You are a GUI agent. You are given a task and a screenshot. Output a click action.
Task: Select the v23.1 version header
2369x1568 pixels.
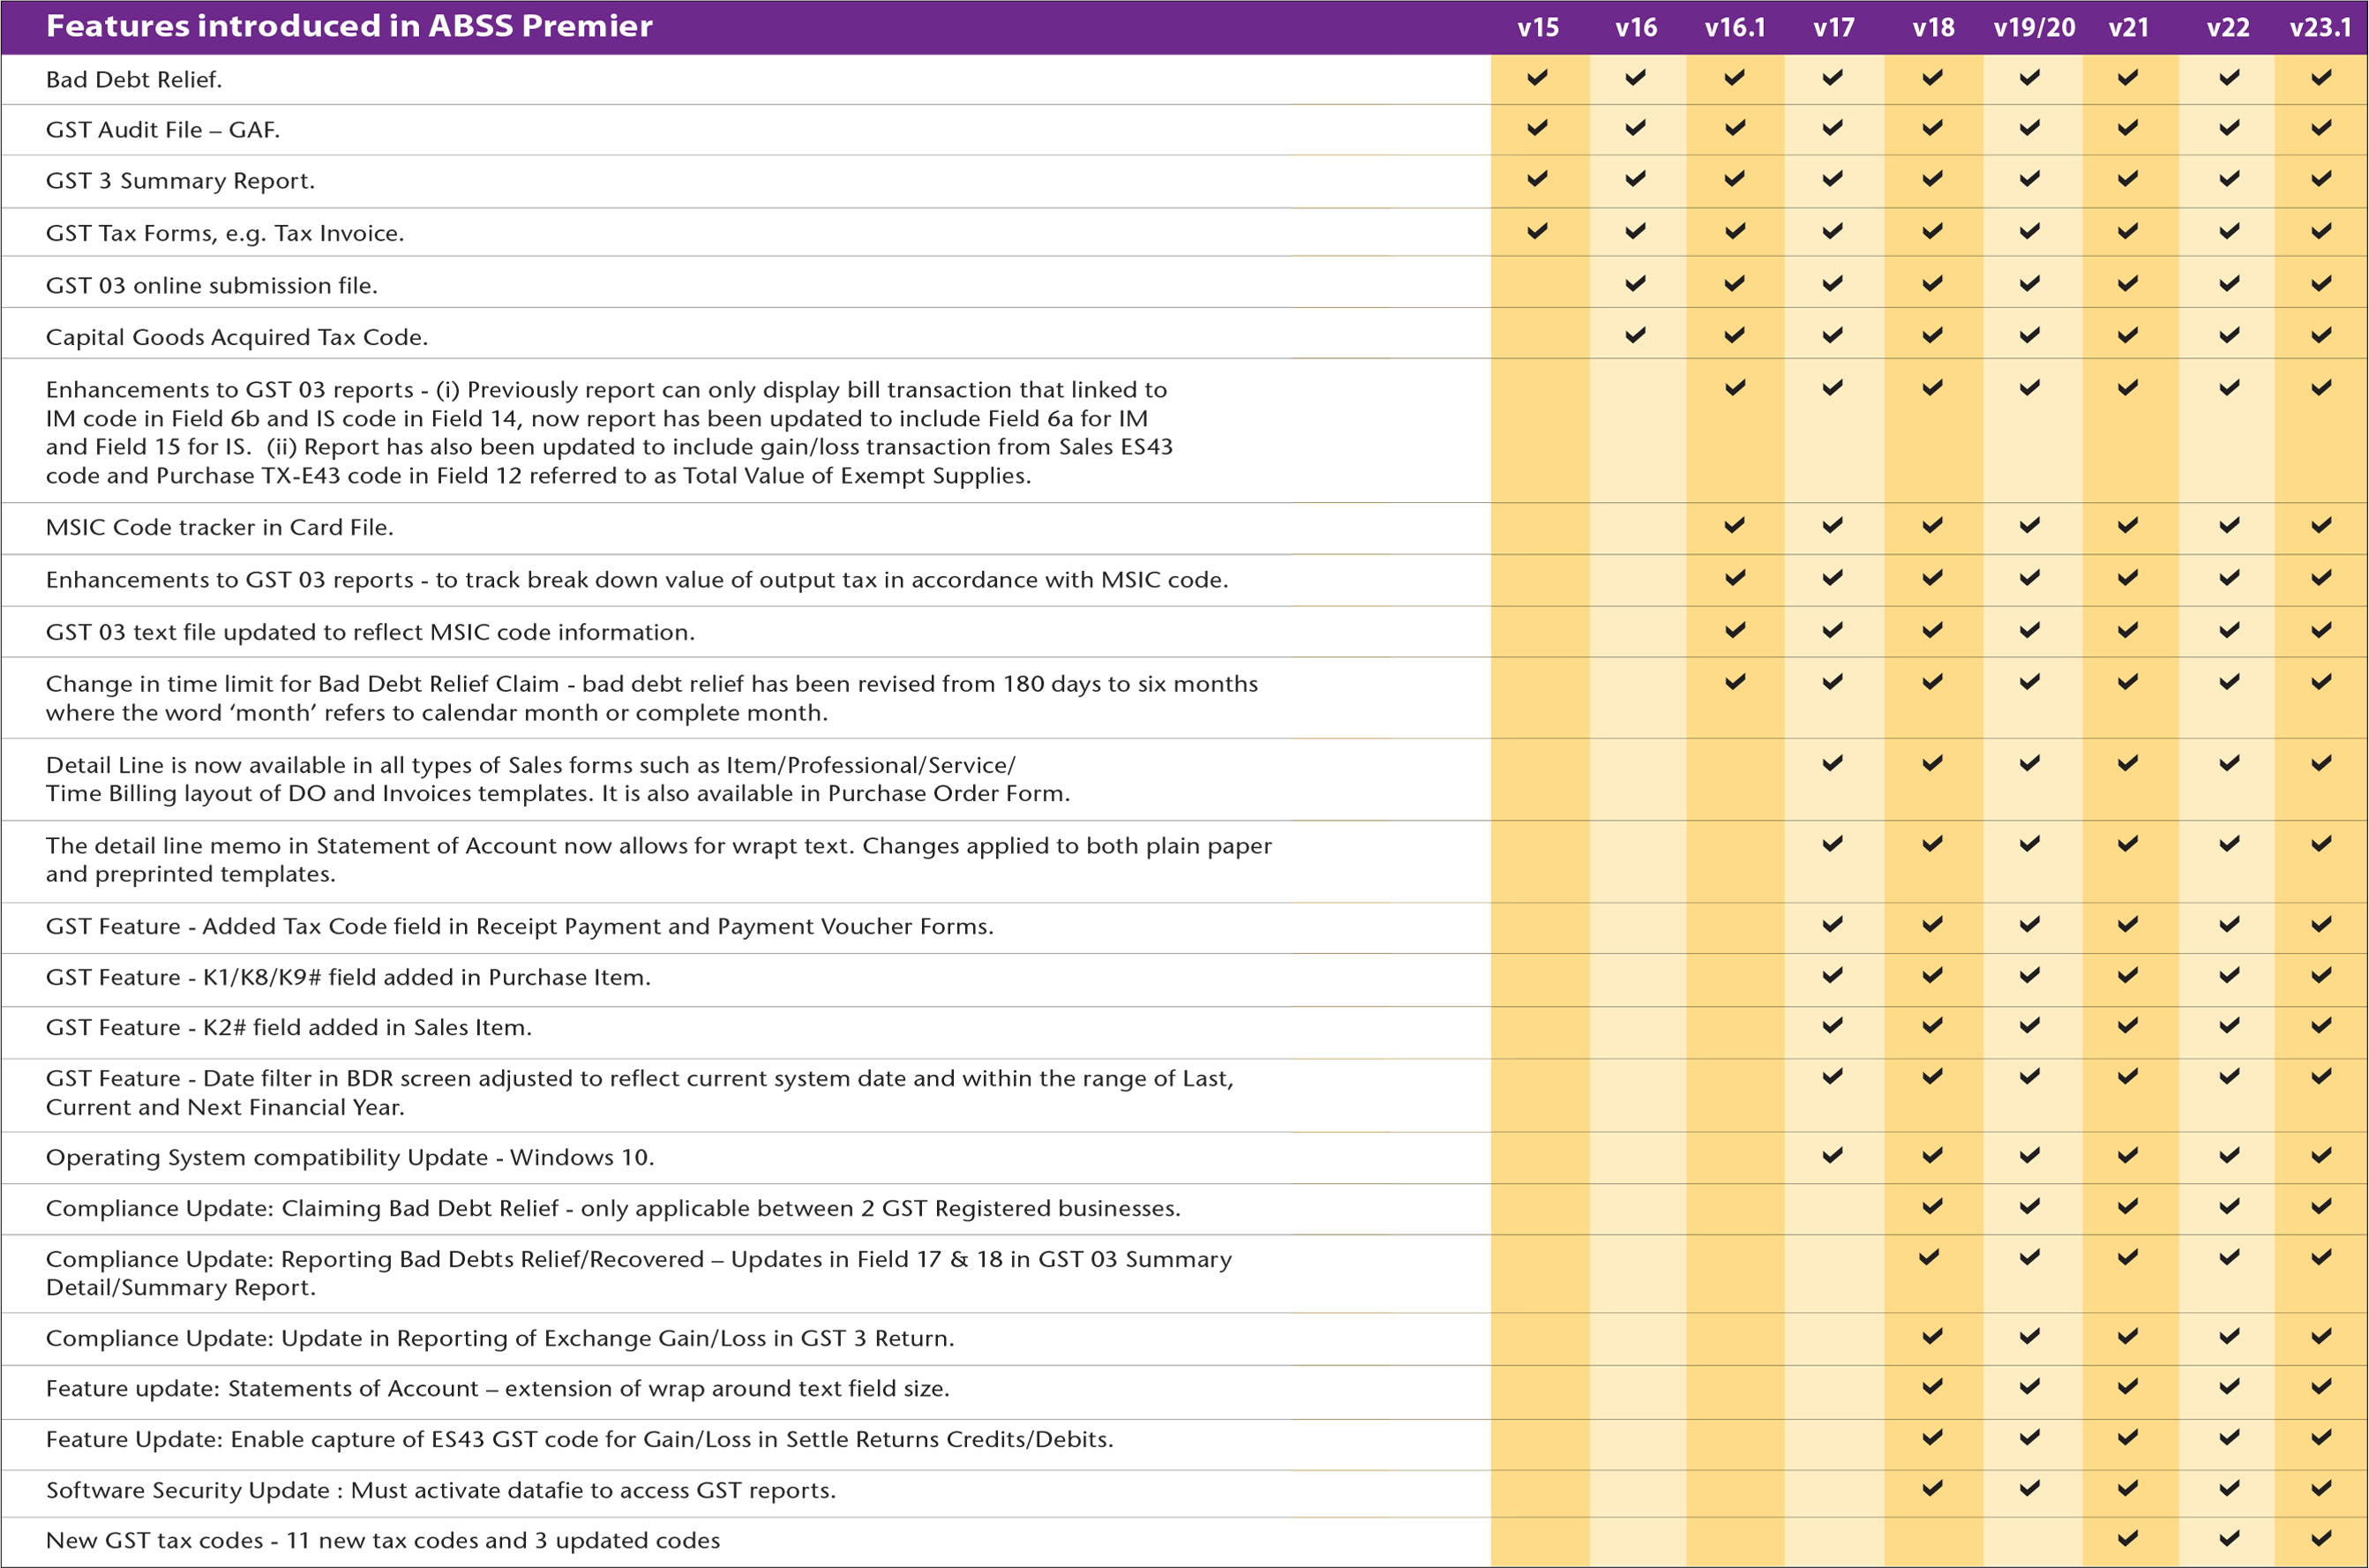point(2320,28)
